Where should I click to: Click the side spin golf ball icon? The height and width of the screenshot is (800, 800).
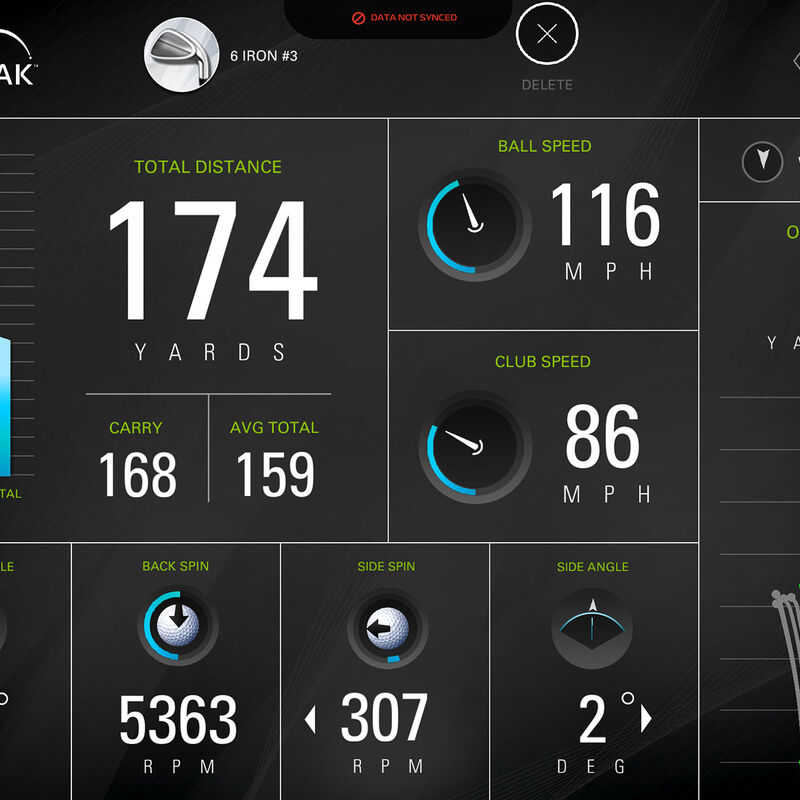(x=386, y=627)
